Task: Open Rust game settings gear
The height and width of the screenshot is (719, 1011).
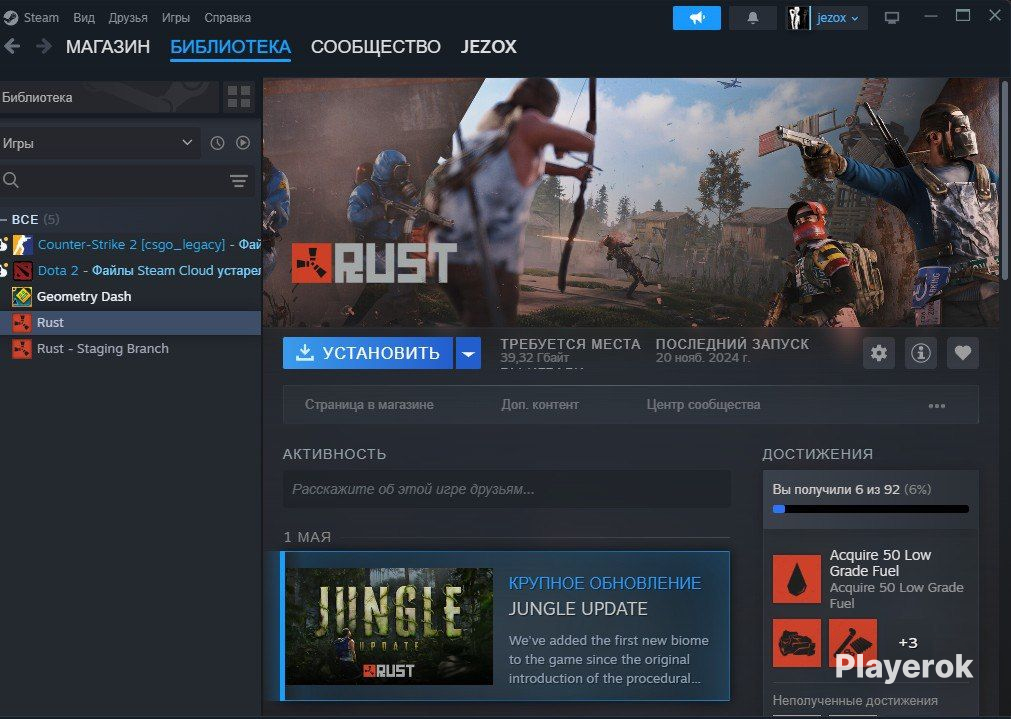Action: [x=879, y=353]
